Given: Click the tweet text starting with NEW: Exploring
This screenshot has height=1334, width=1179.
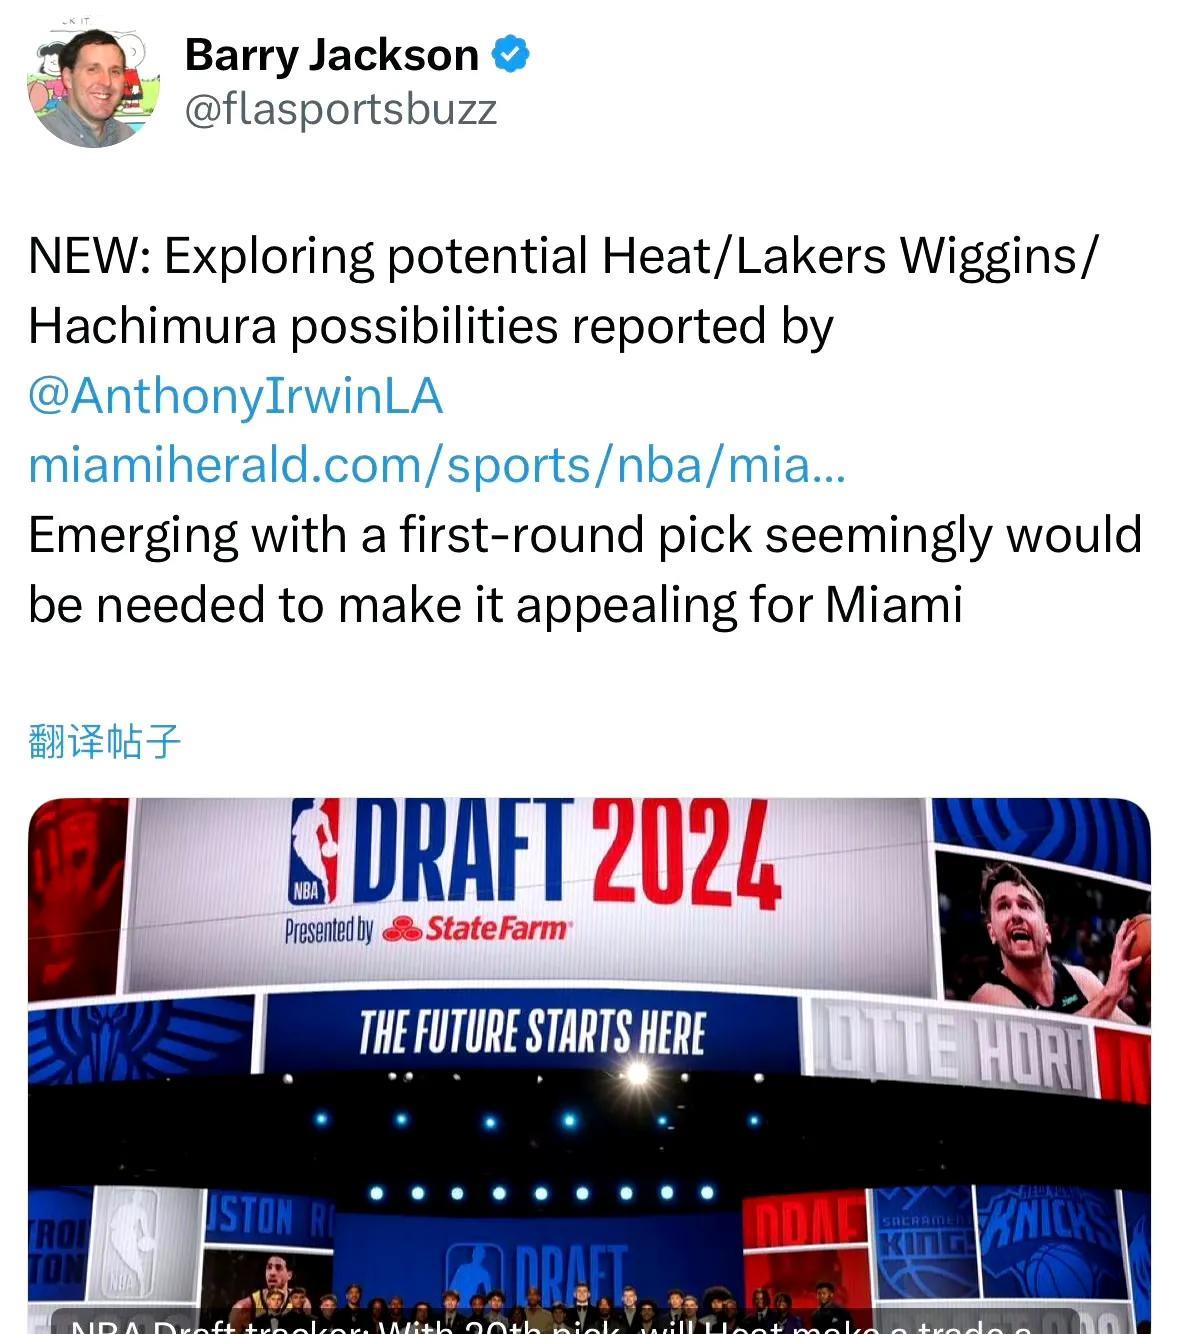Looking at the screenshot, I should [563, 290].
